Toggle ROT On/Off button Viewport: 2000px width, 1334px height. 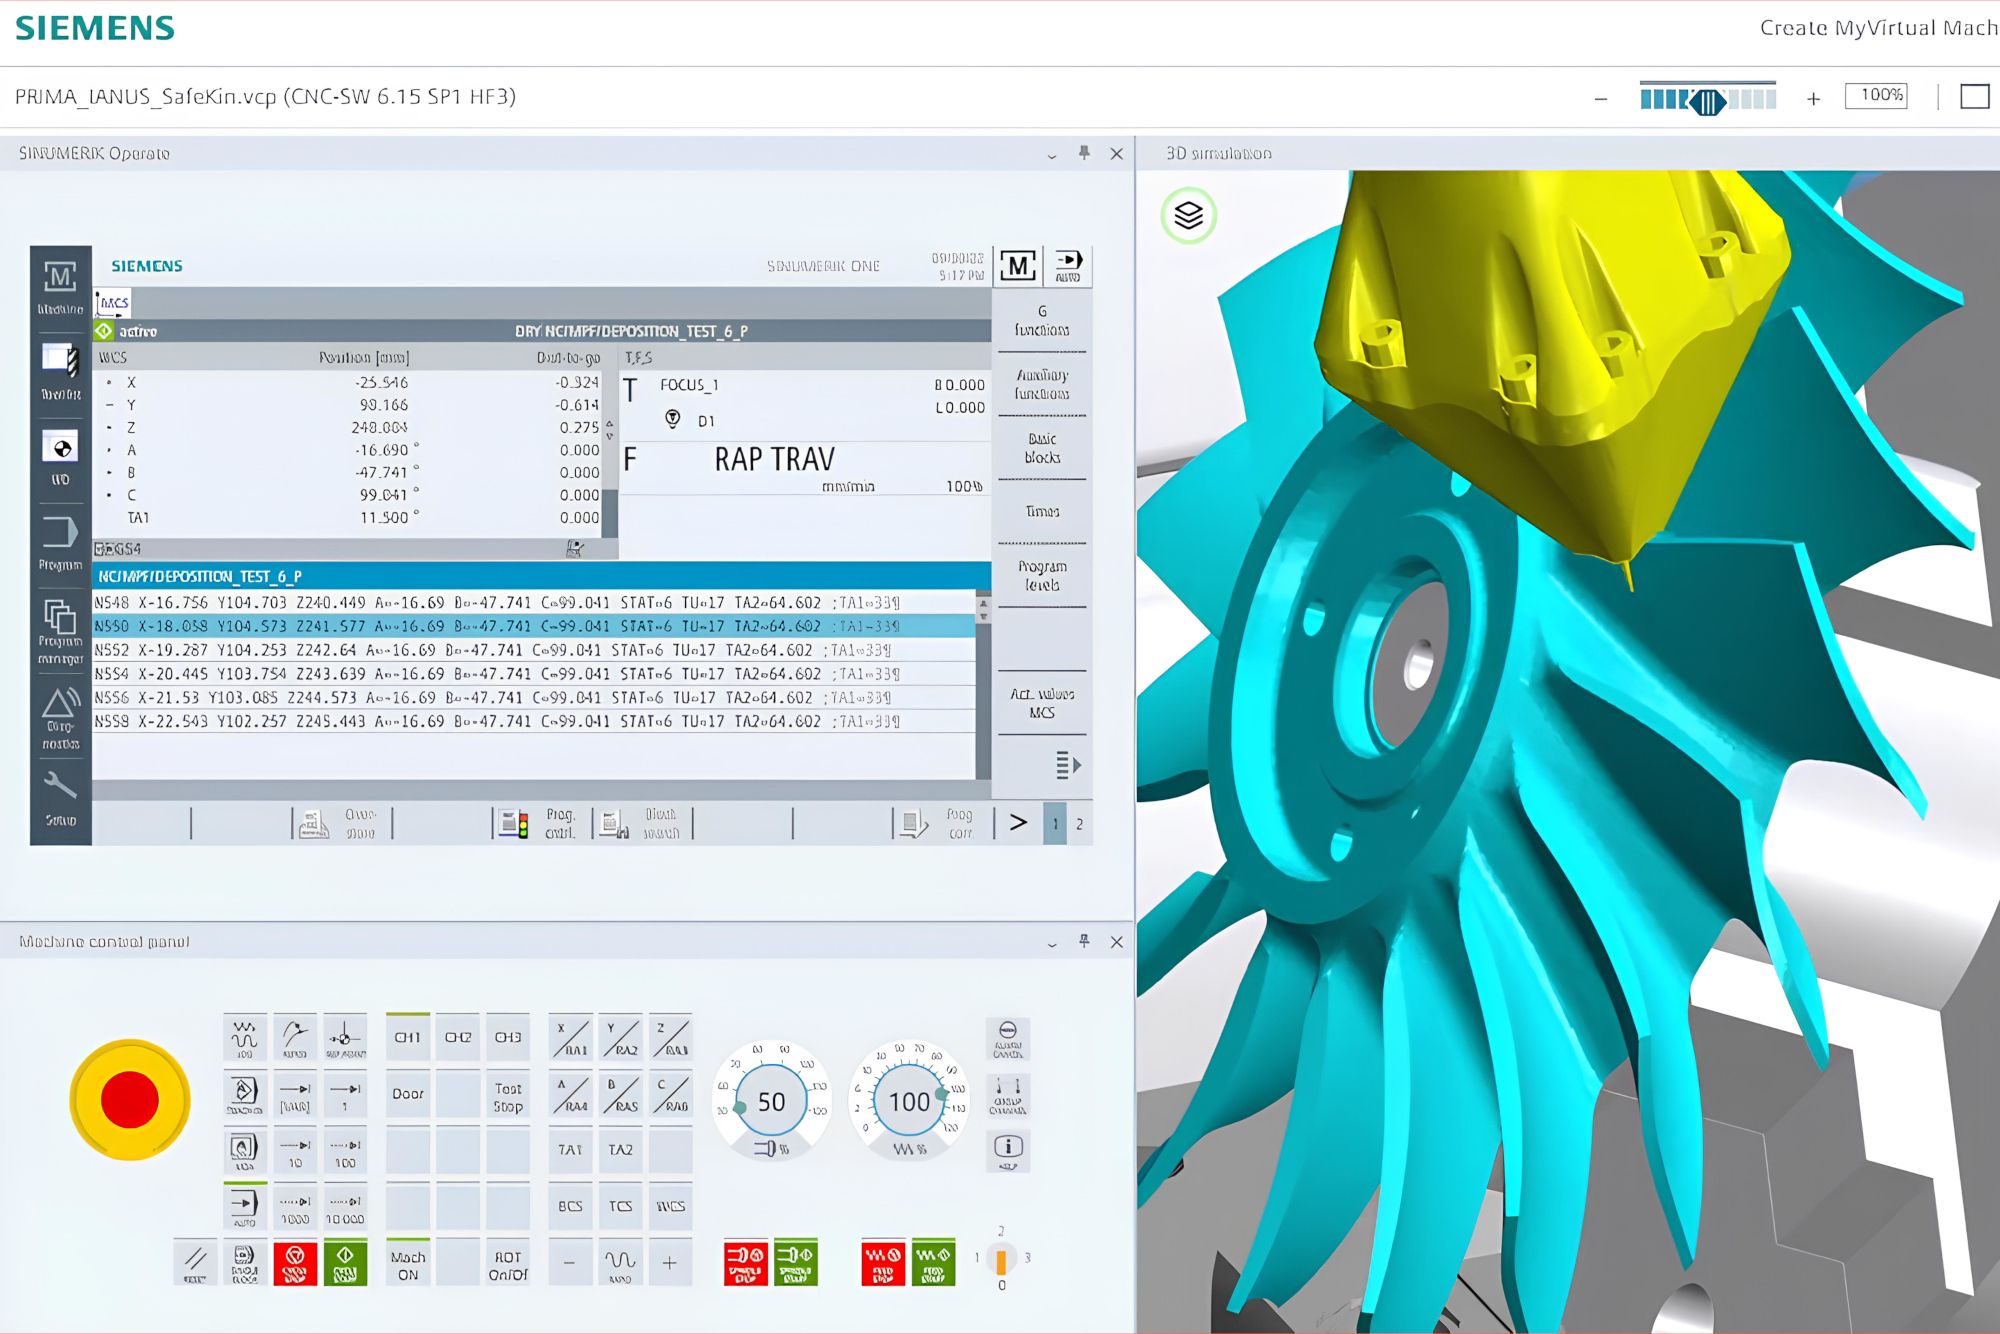coord(508,1265)
